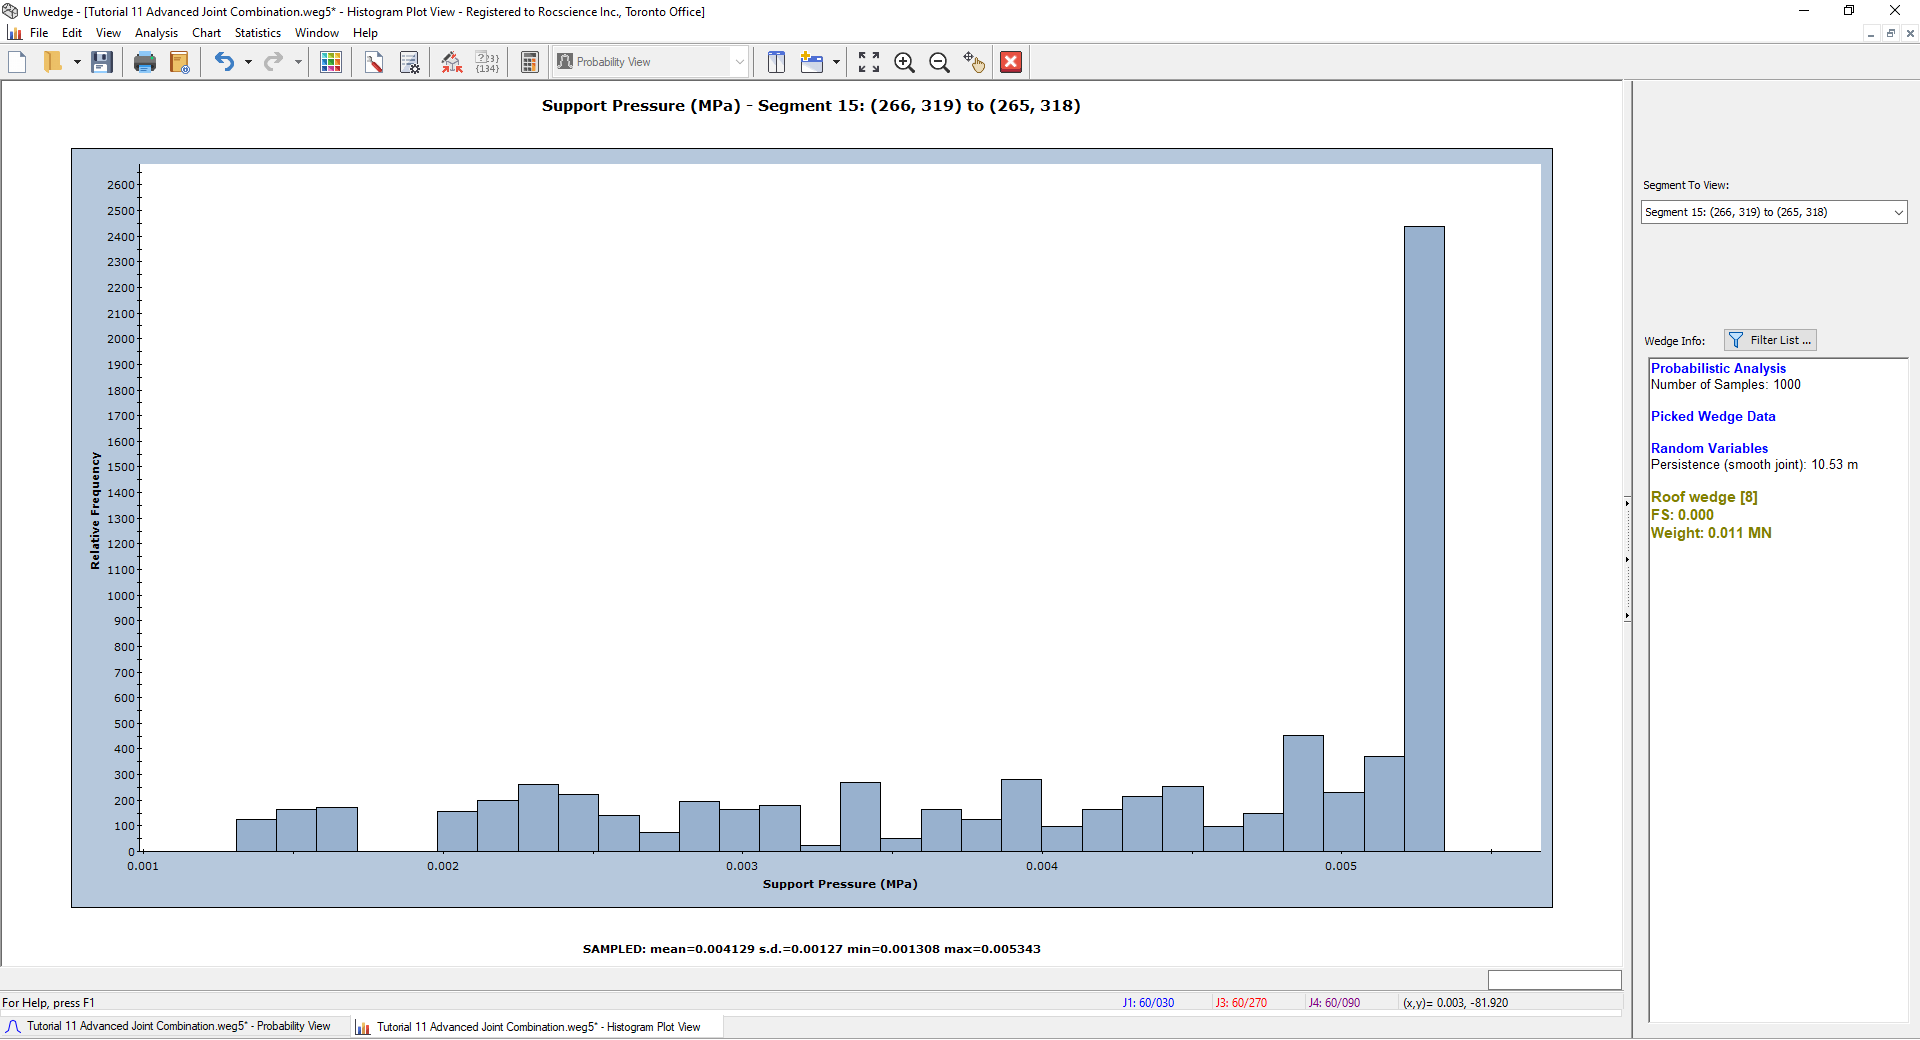The width and height of the screenshot is (1920, 1040).
Task: Click the Picked Wedge Data heading
Action: pyautogui.click(x=1713, y=416)
